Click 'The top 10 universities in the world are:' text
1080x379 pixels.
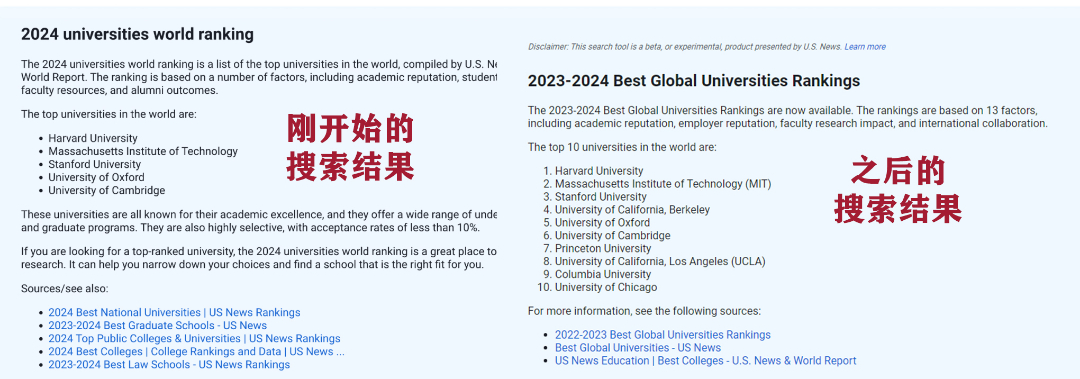pyautogui.click(x=622, y=147)
